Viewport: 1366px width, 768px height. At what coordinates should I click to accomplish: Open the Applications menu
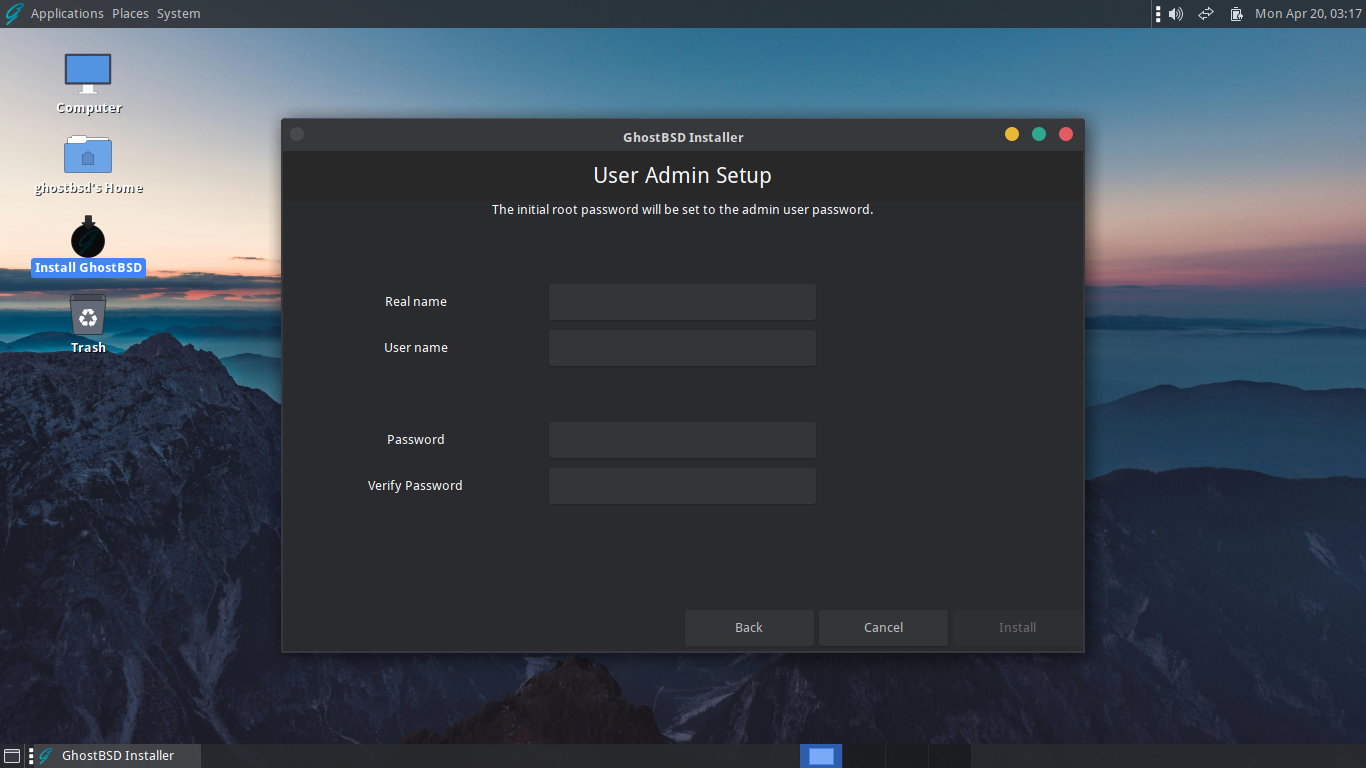67,14
